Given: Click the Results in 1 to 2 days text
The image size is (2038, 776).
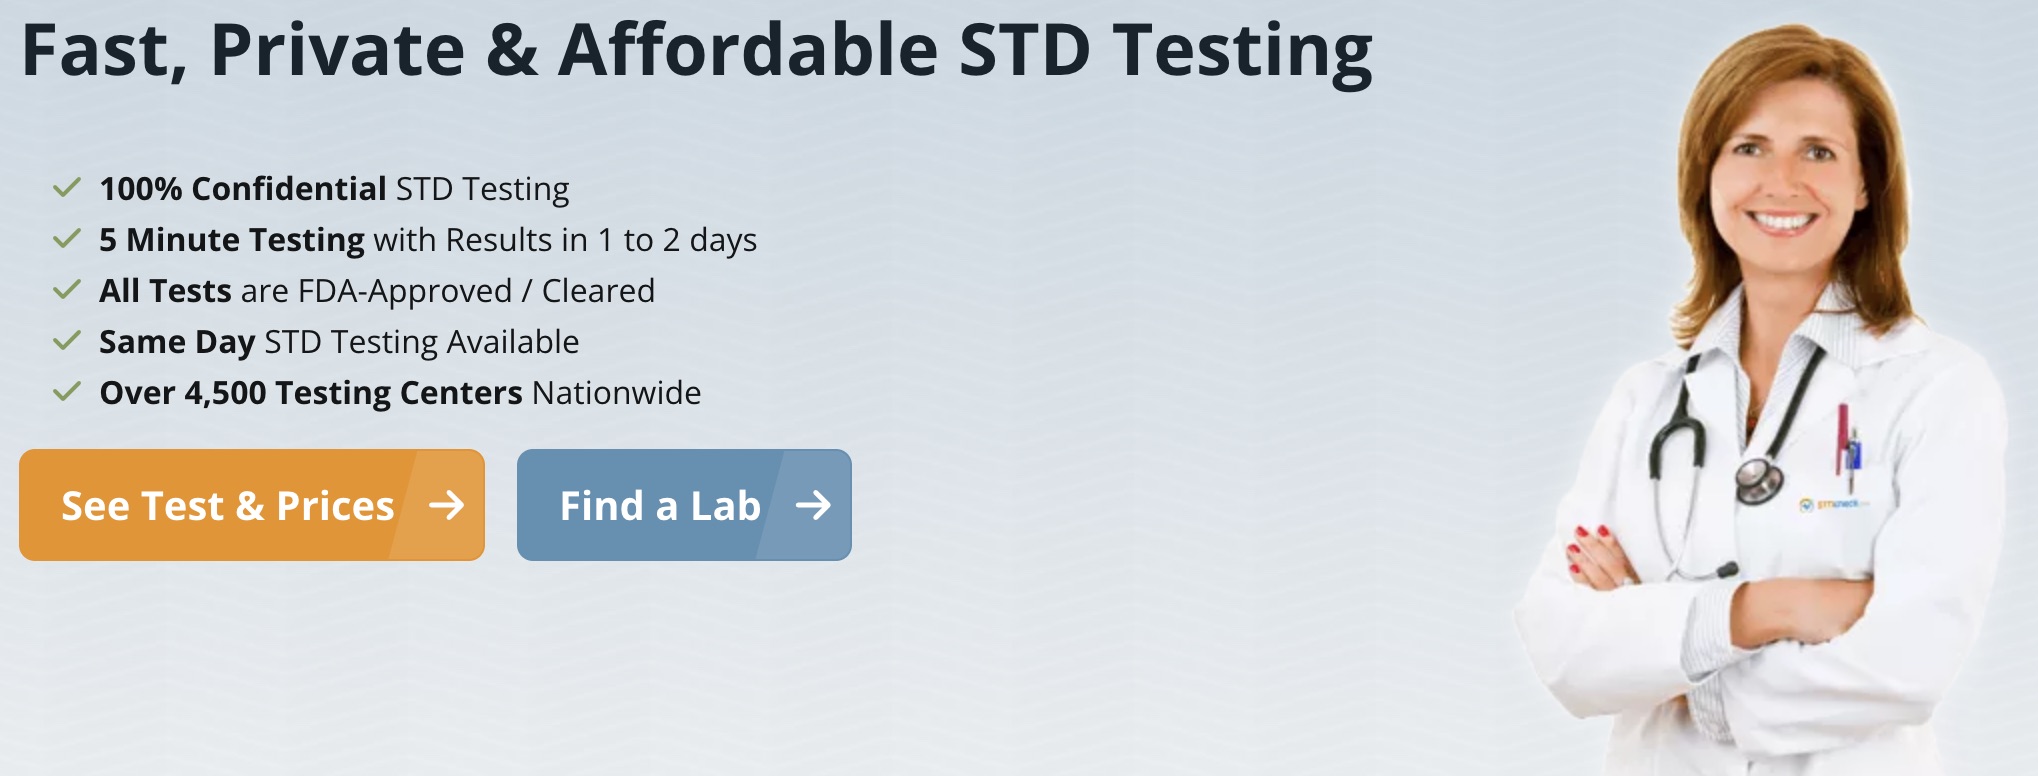Looking at the screenshot, I should (x=602, y=240).
